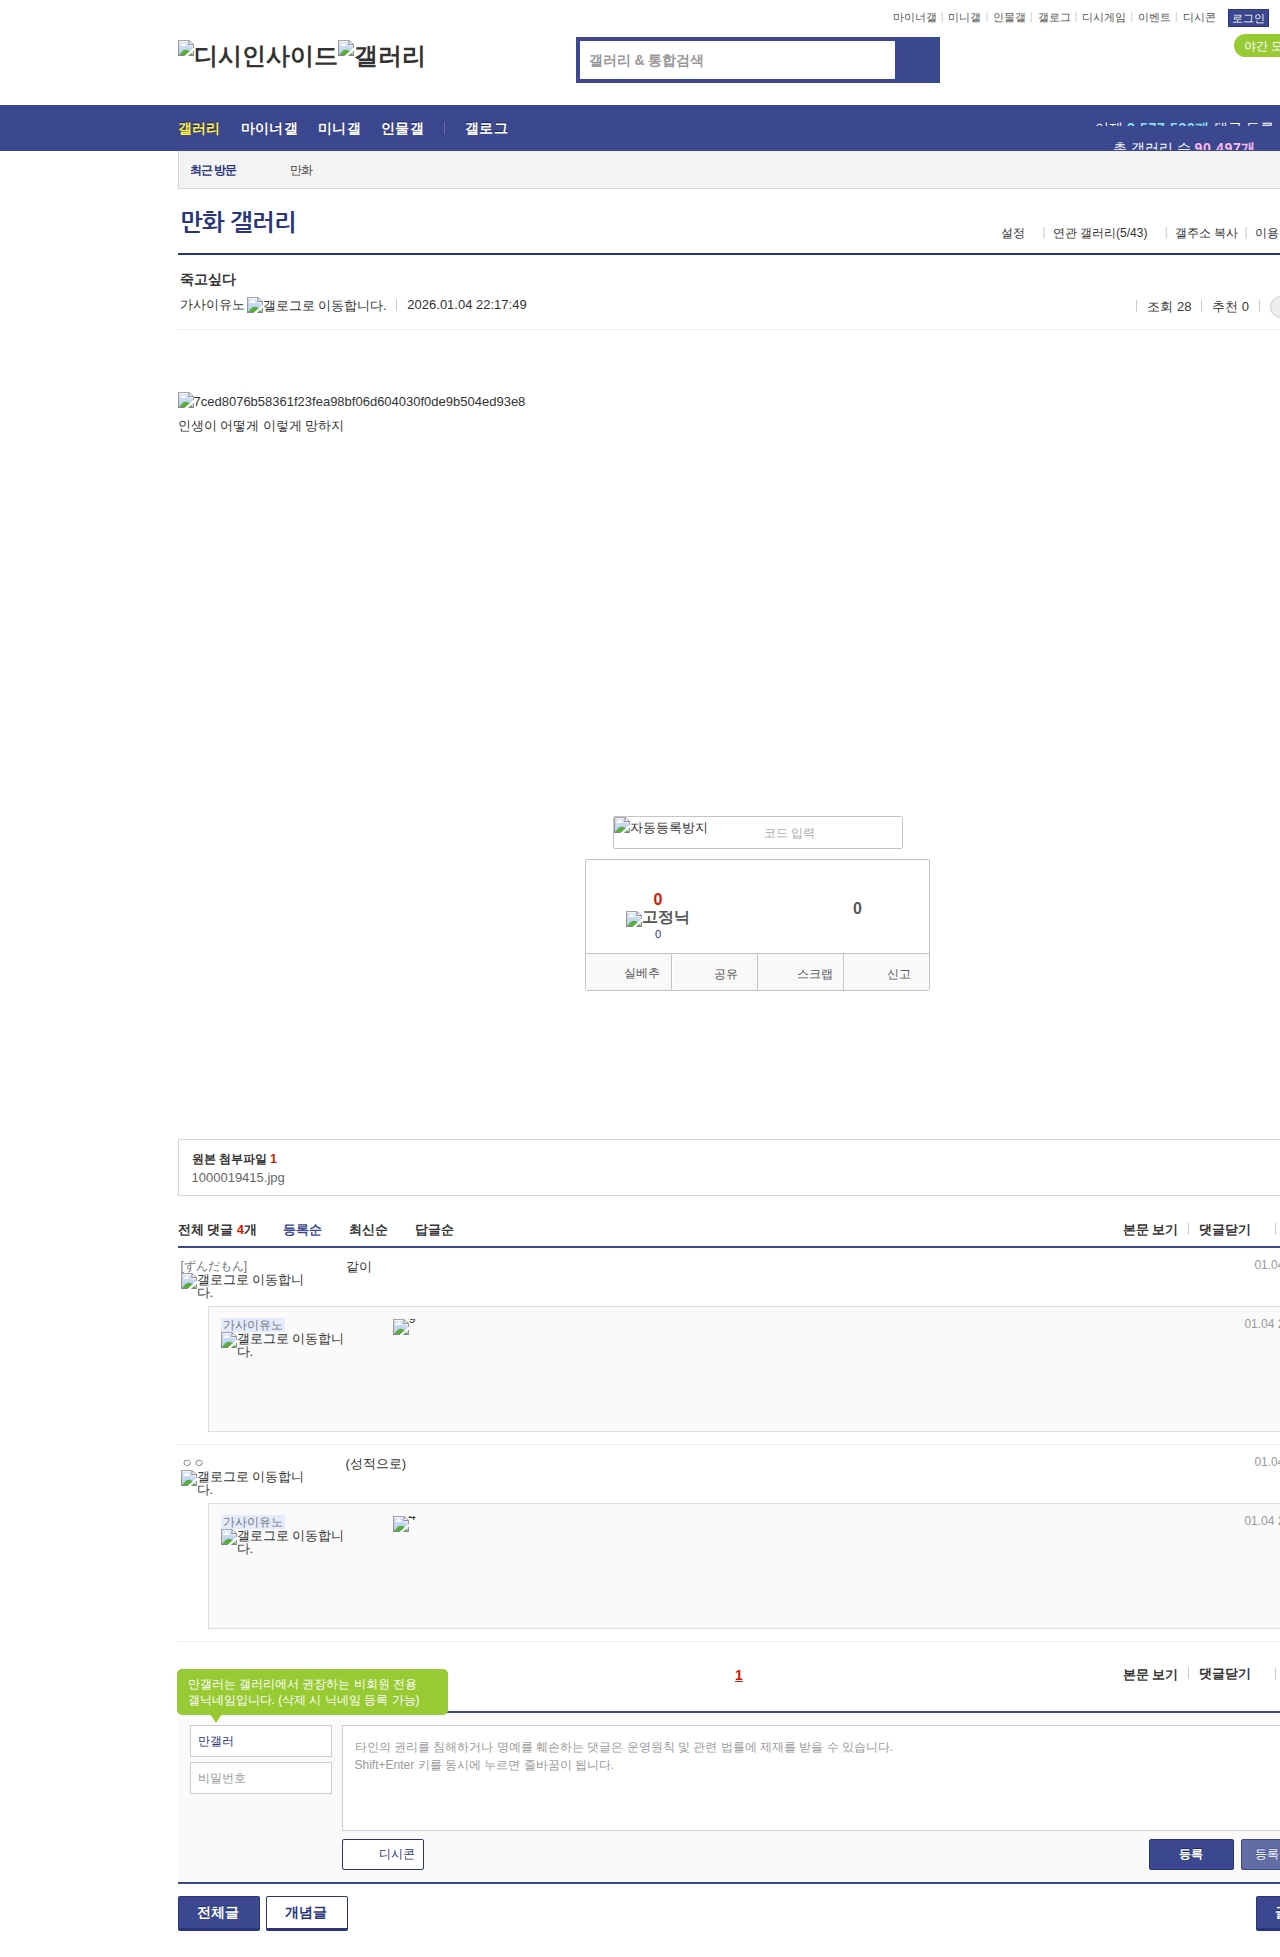Open 이벤트 link in top utility menu

pos(1154,17)
